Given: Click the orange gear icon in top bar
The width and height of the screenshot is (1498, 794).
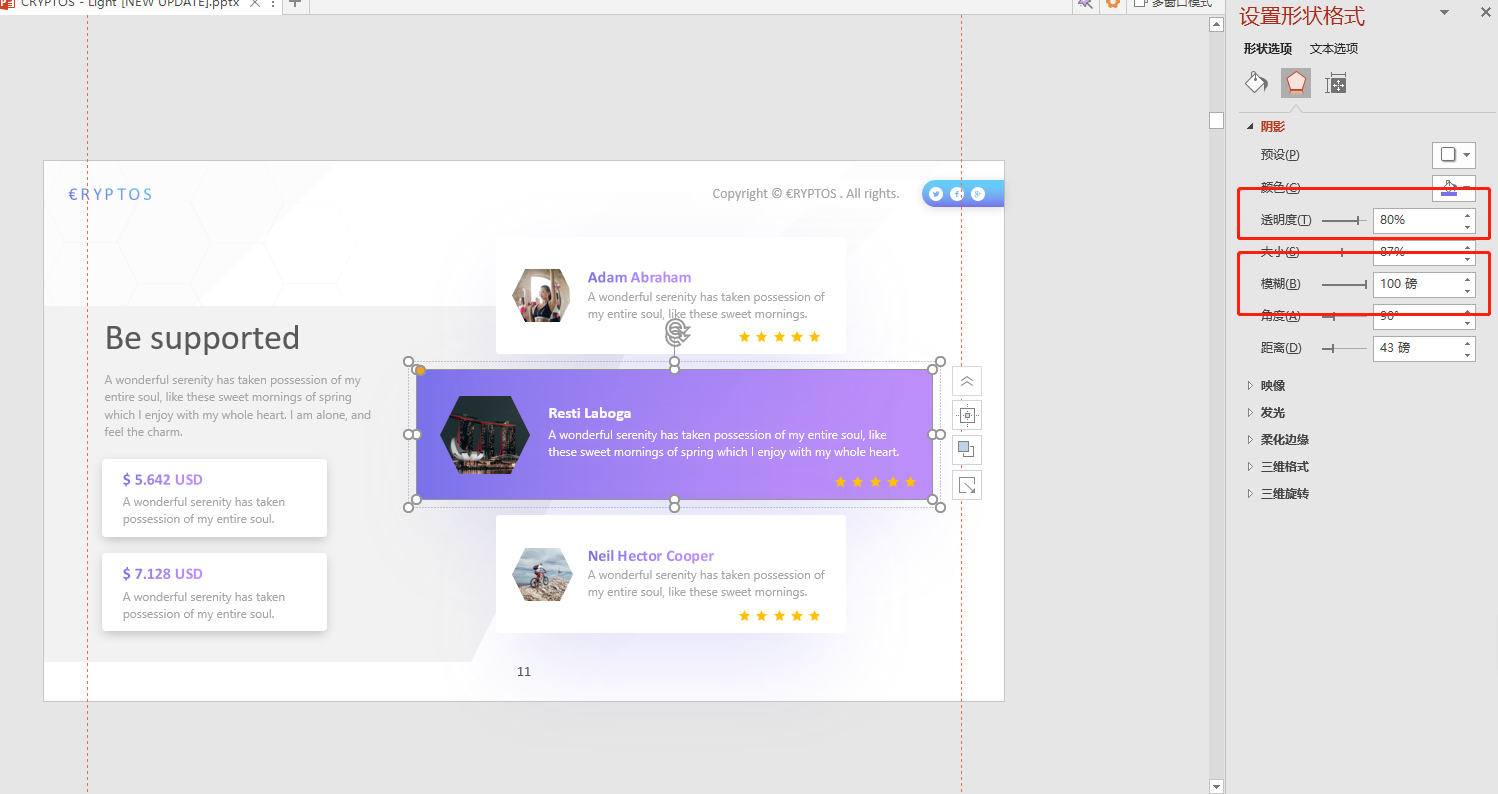Looking at the screenshot, I should (x=1112, y=4).
